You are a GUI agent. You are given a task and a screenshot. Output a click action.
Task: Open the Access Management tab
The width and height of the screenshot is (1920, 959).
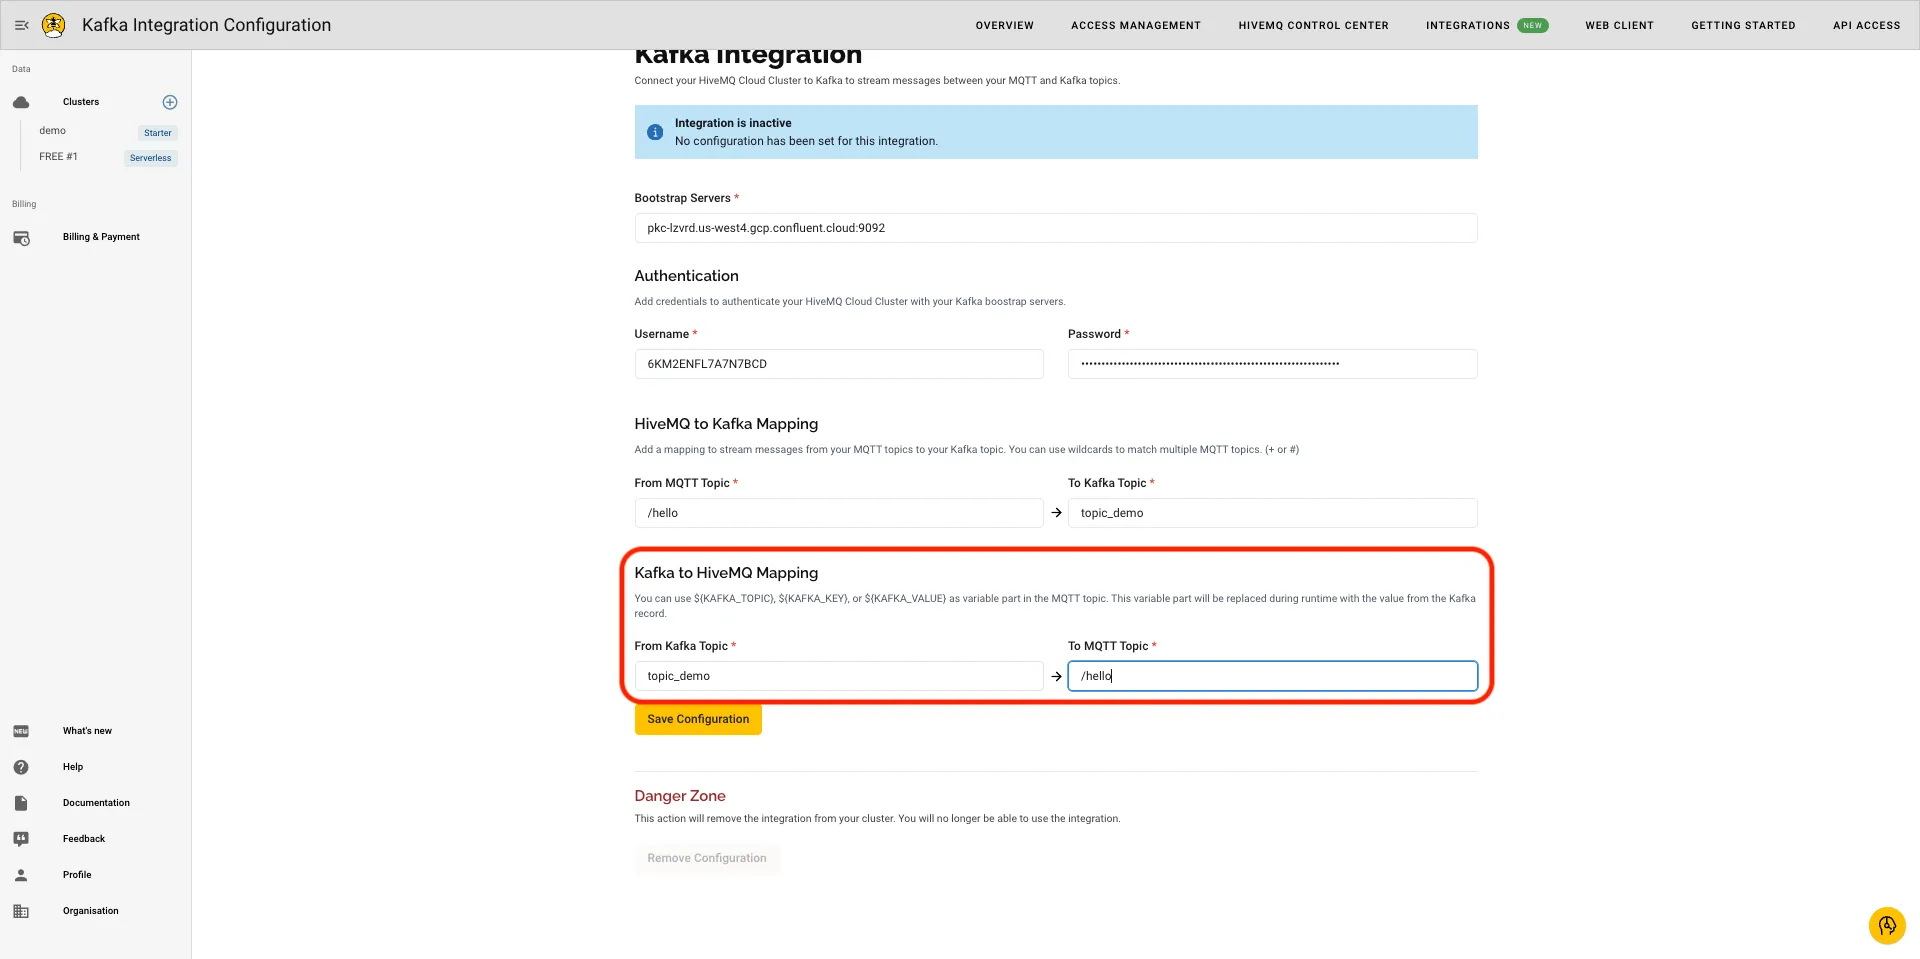pos(1136,25)
